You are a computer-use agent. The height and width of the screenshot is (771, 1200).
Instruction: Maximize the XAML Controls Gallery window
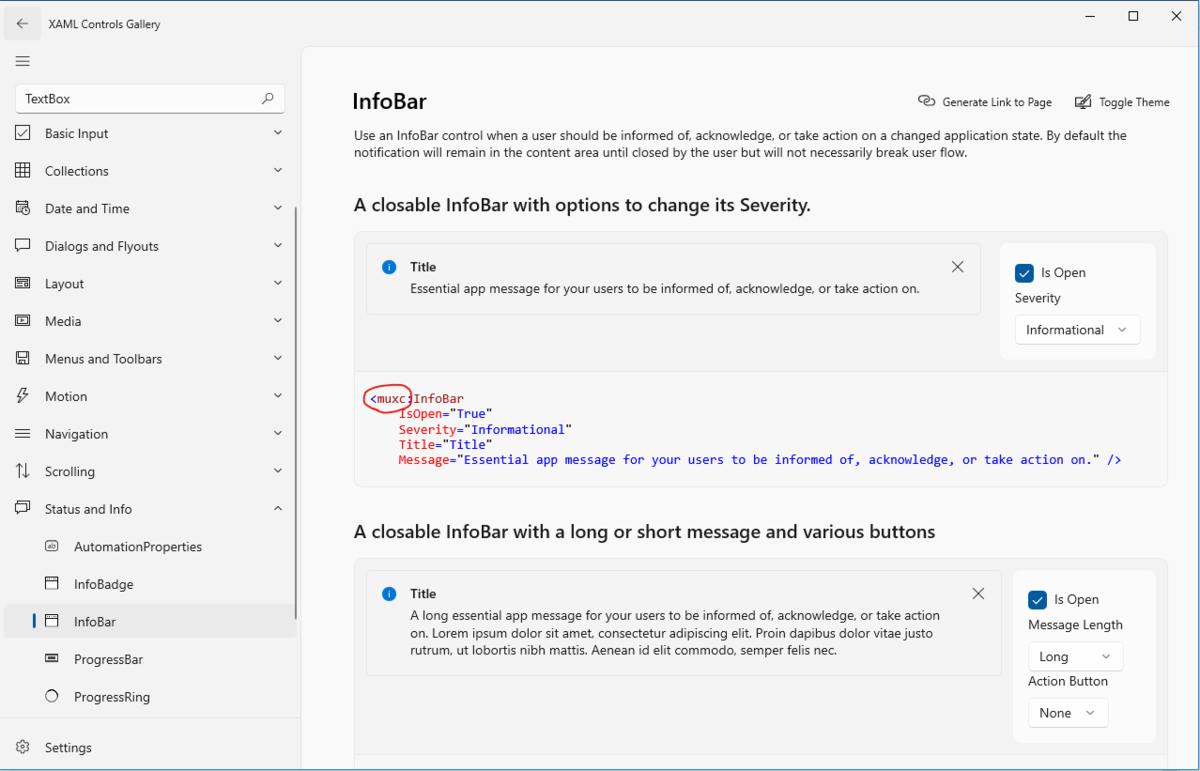coord(1133,16)
